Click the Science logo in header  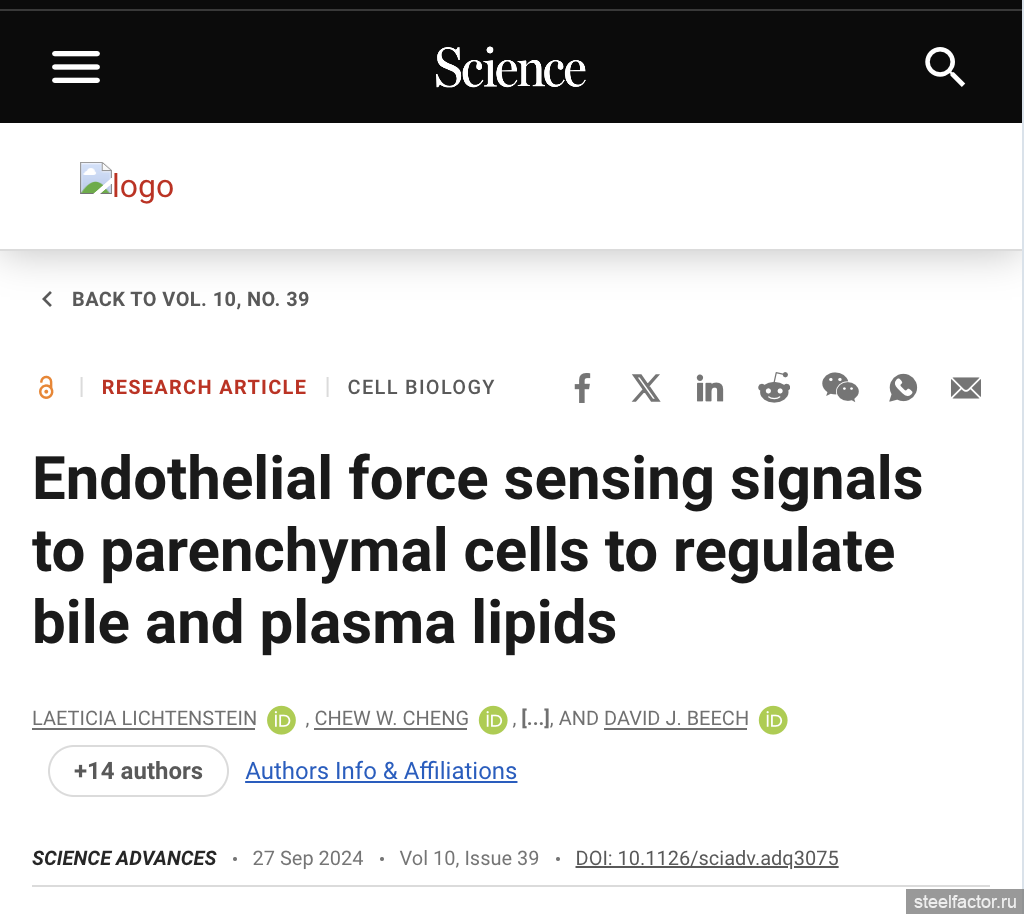coord(511,67)
